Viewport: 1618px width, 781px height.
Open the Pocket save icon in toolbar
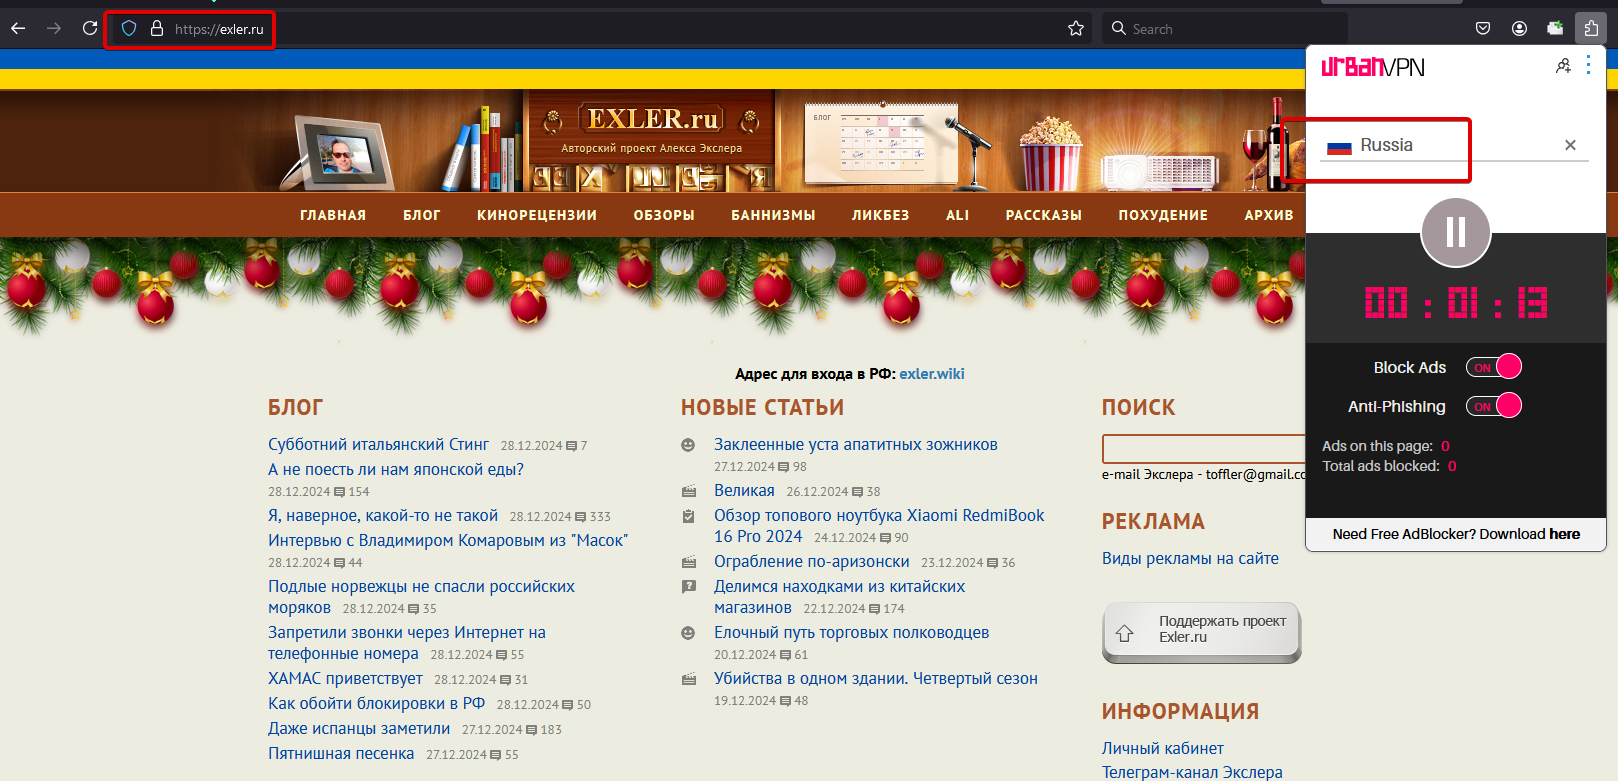coord(1483,29)
